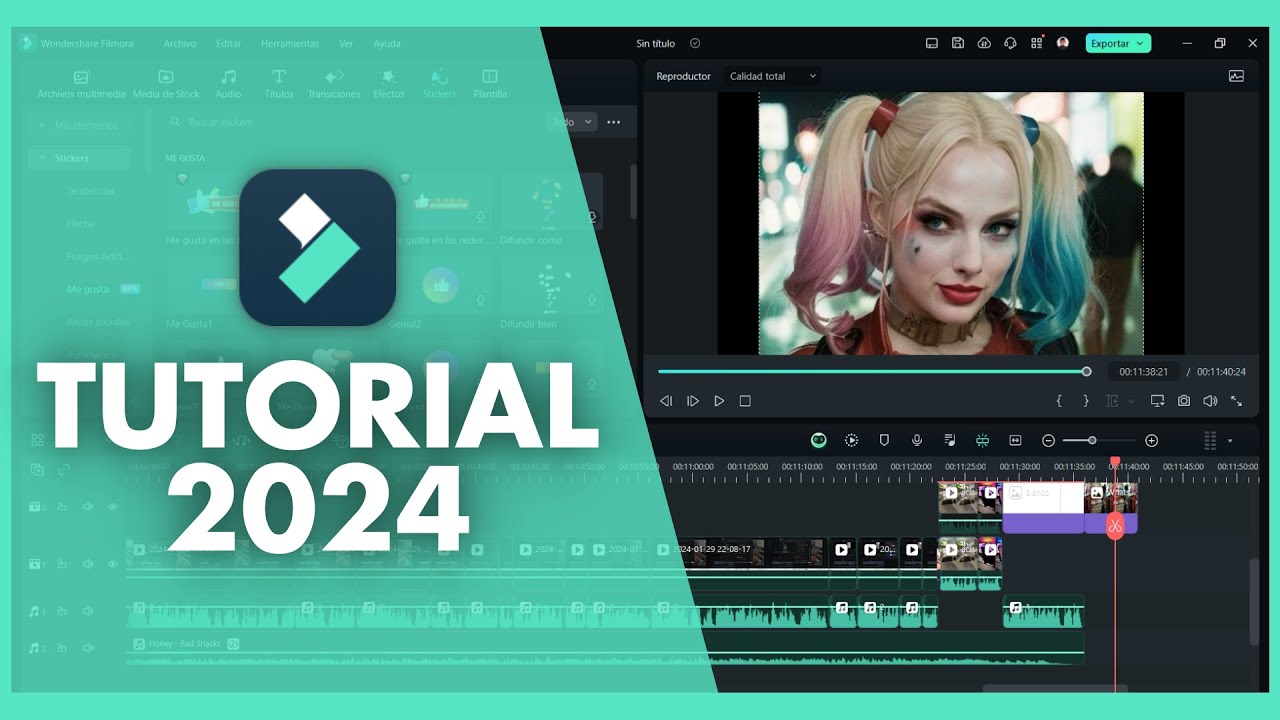The image size is (1280, 720).
Task: Click the voiceover microphone icon
Action: (x=917, y=440)
